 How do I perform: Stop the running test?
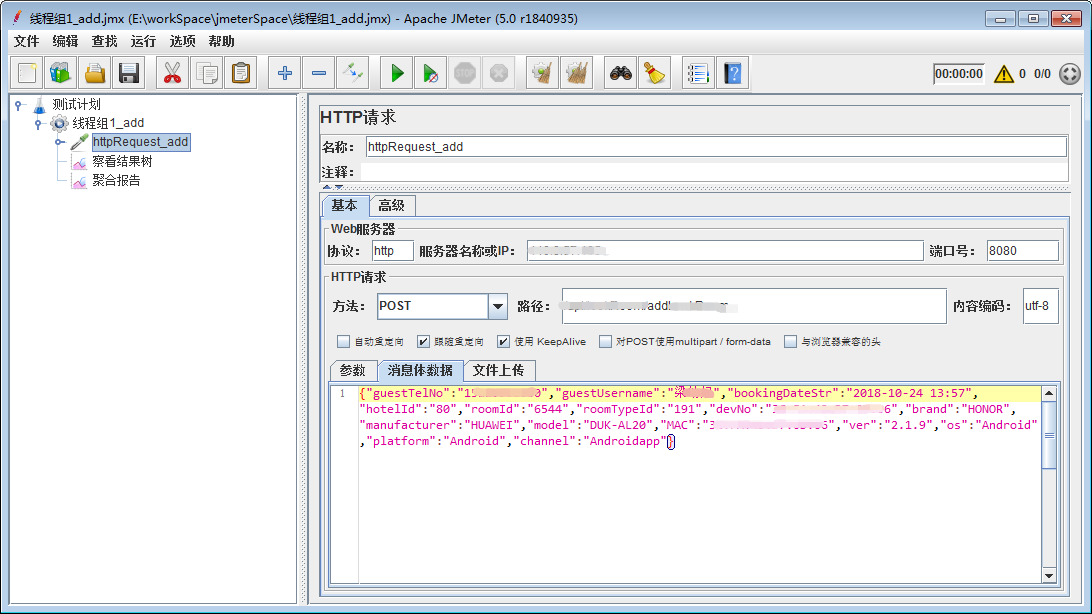click(465, 73)
